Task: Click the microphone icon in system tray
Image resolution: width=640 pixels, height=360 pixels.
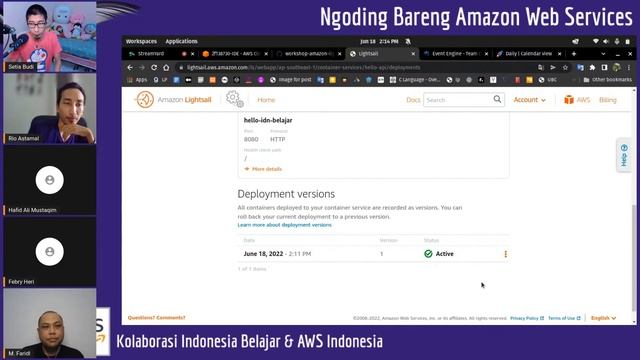Action: tap(616, 41)
